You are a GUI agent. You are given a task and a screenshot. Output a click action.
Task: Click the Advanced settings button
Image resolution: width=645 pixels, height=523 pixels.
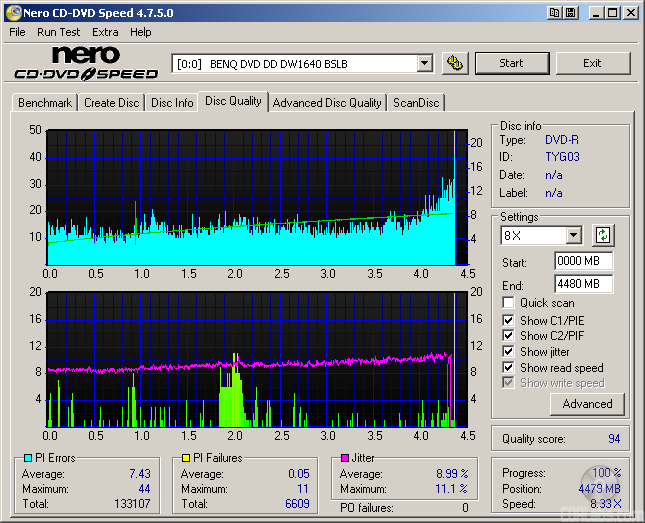point(587,404)
